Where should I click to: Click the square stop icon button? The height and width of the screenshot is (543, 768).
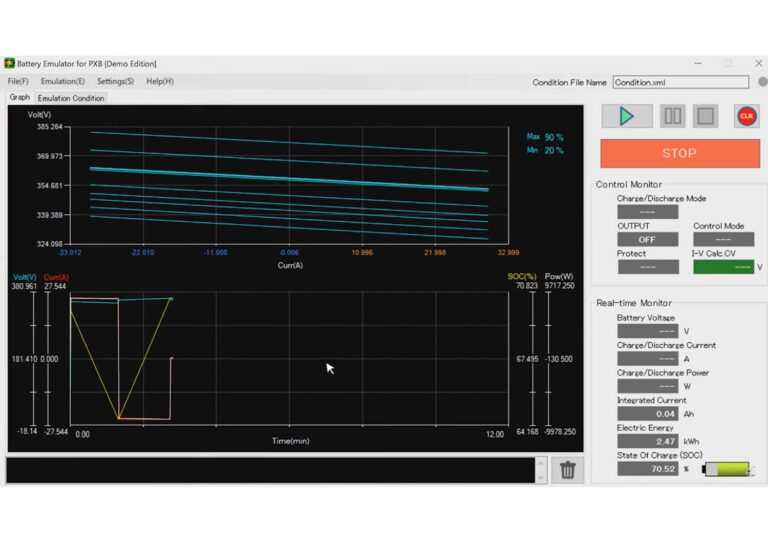point(705,116)
